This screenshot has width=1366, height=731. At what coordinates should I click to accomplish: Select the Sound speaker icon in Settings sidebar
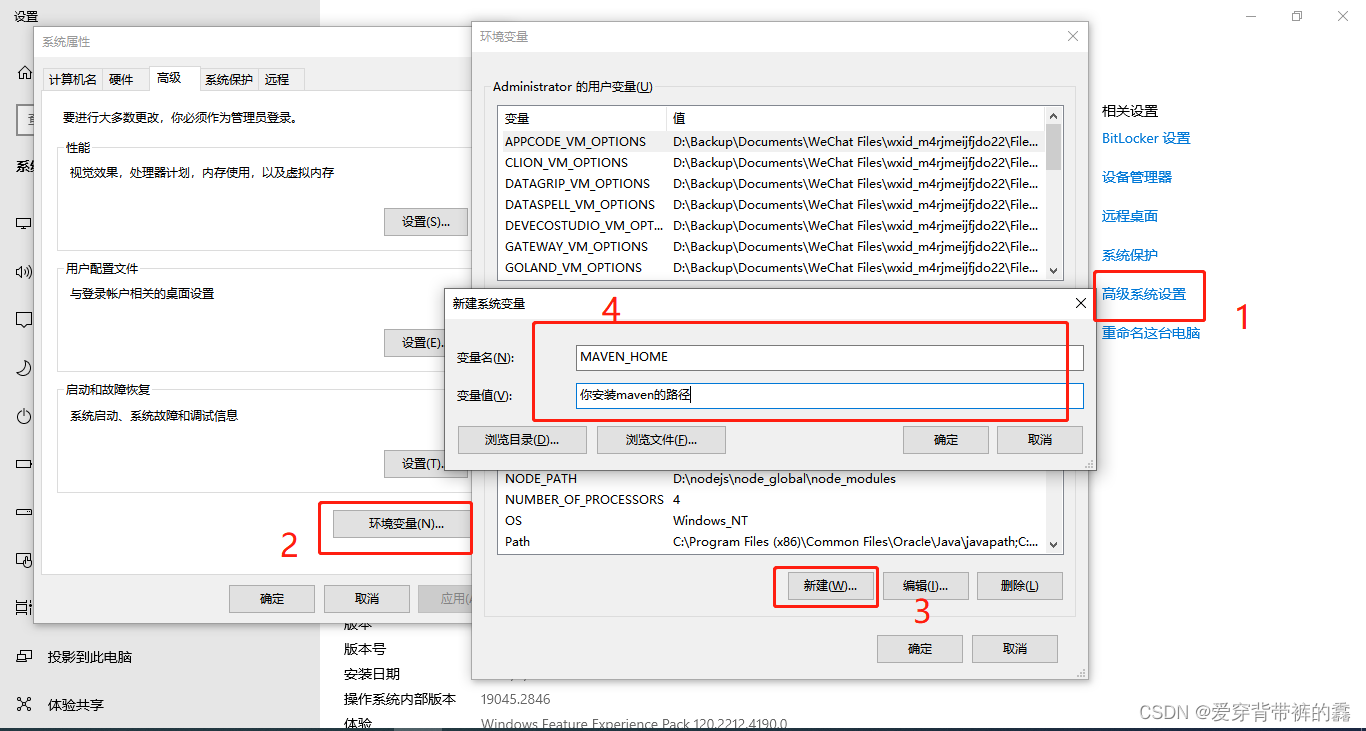[24, 272]
